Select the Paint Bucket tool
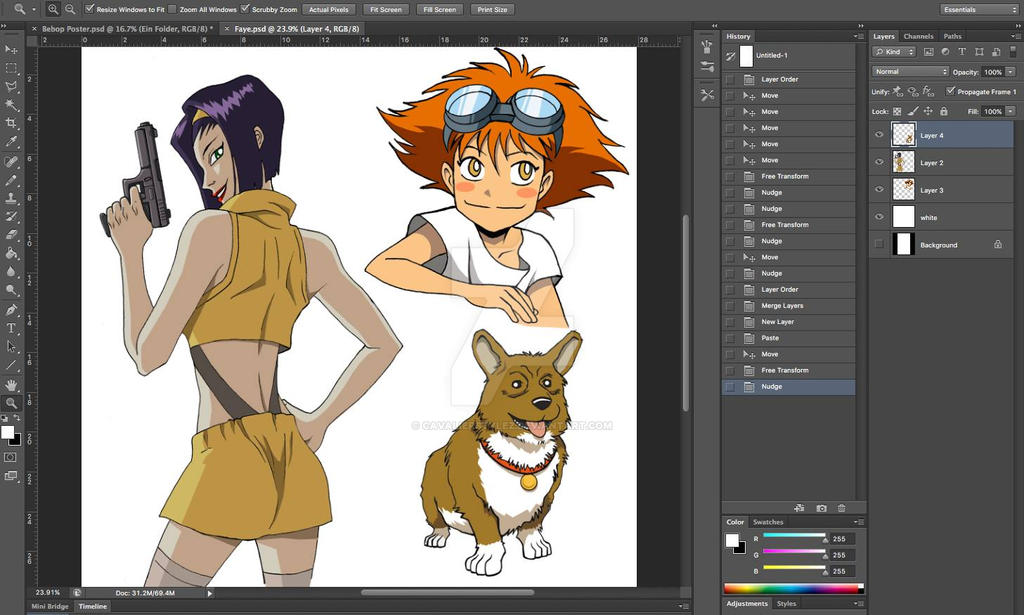The height and width of the screenshot is (615, 1024). coord(11,253)
